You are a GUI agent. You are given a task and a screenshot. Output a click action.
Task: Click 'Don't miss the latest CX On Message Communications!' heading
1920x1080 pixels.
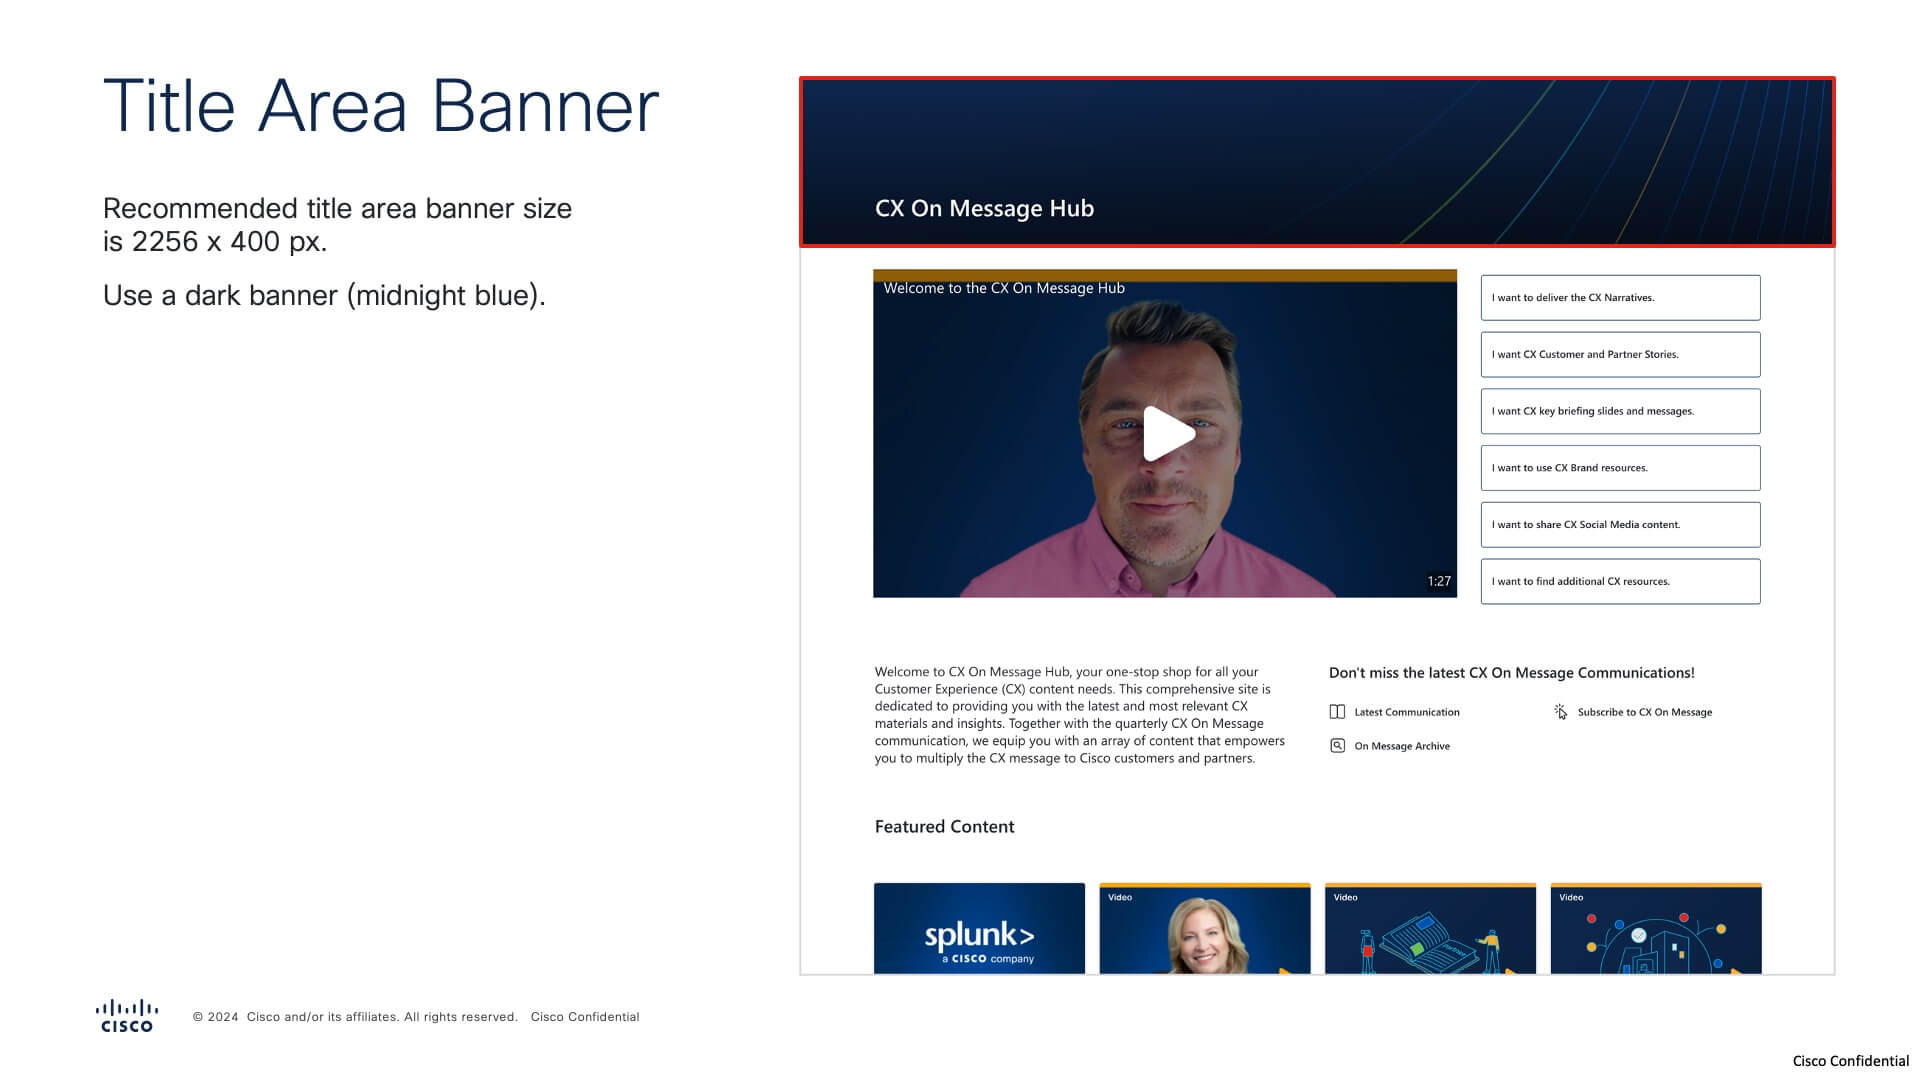1511,673
